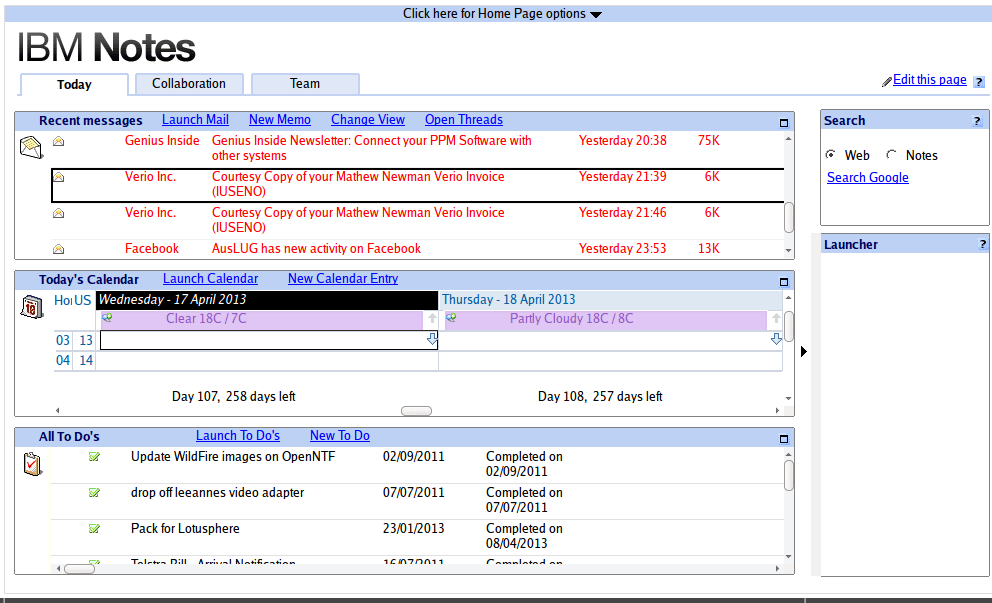Switch to the Collaboration tab
Viewport: 992px width, 603px height.
click(189, 84)
